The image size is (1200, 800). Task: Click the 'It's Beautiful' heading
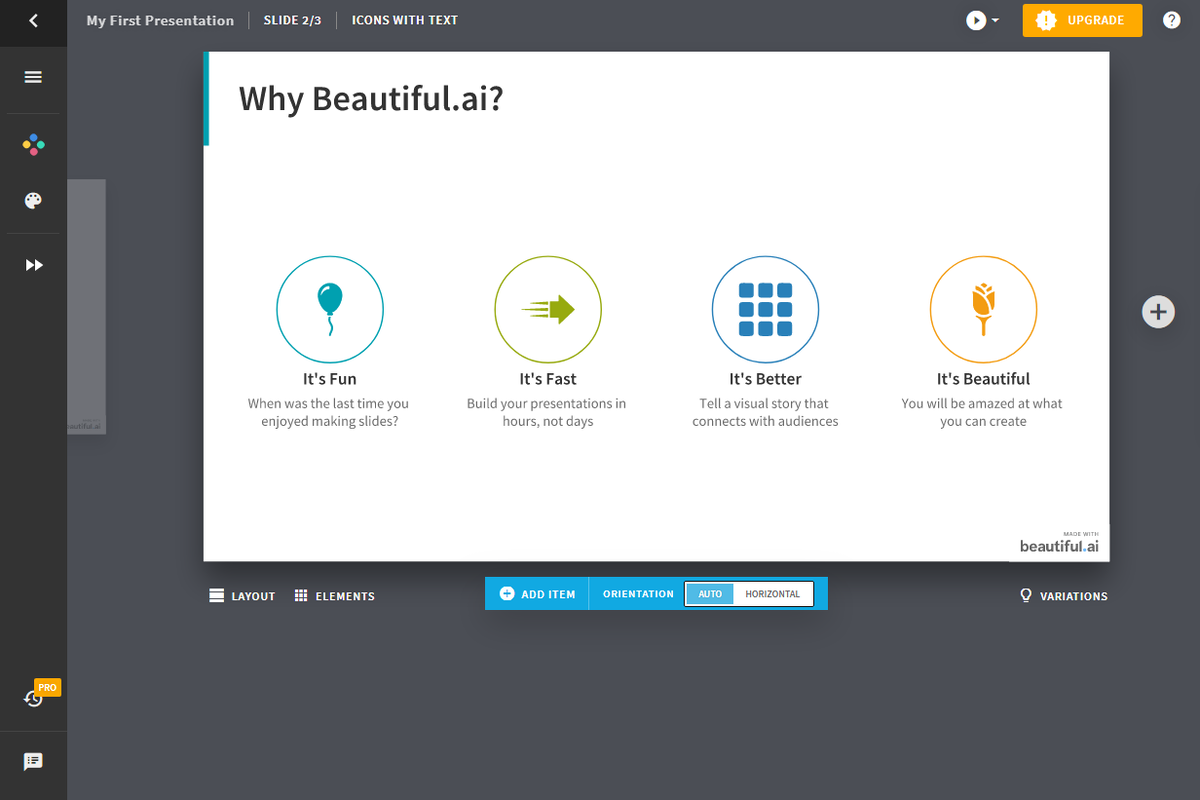983,379
